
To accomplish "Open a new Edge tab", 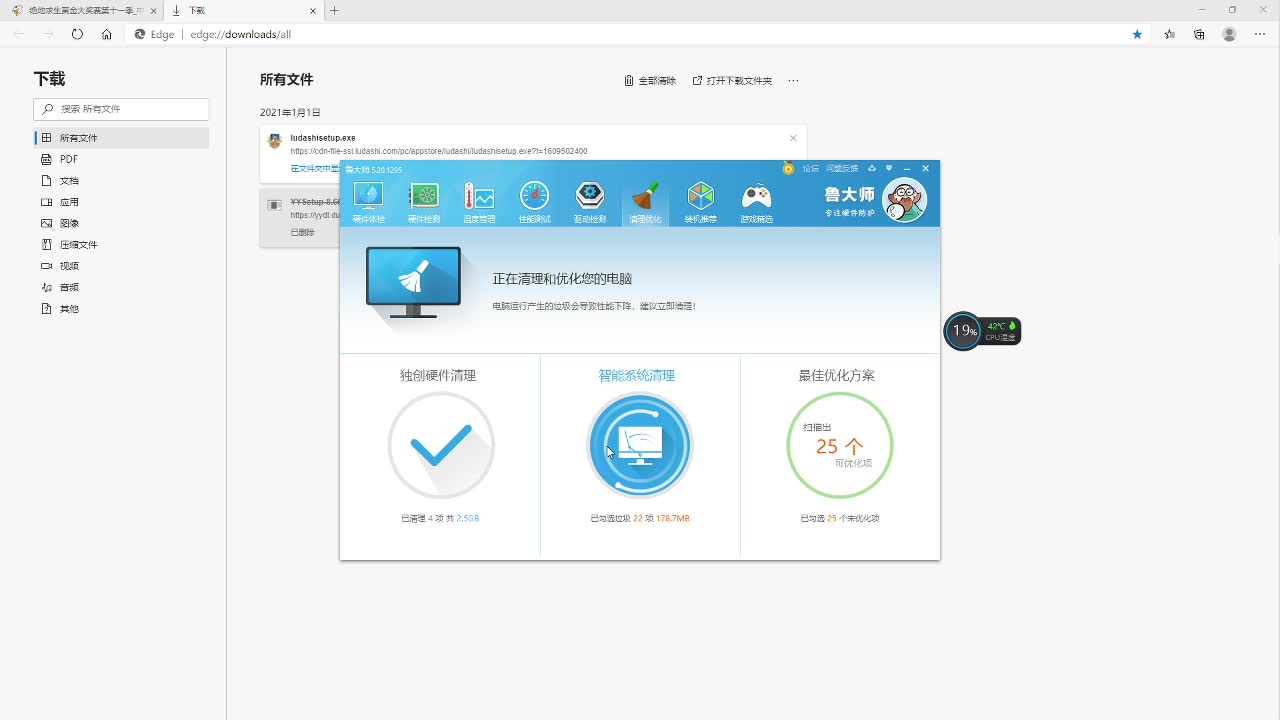I will tap(334, 10).
